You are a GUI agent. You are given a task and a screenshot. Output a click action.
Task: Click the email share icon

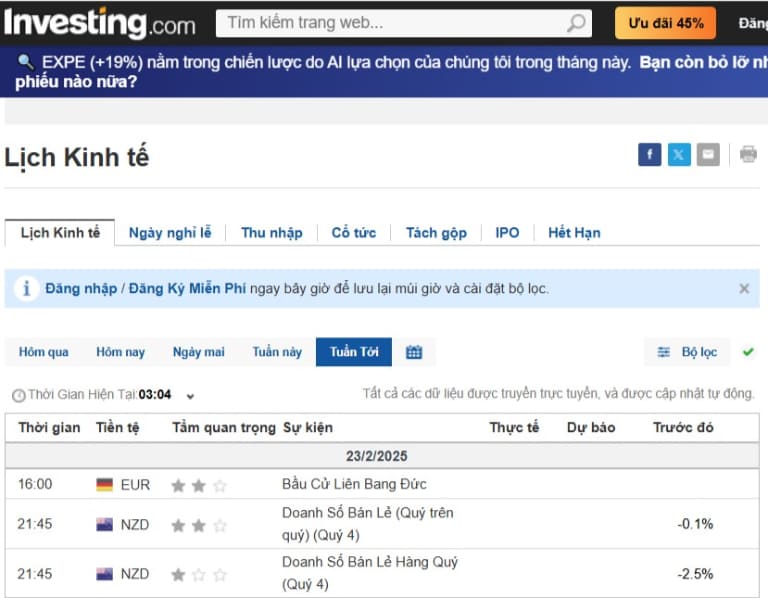click(x=708, y=154)
